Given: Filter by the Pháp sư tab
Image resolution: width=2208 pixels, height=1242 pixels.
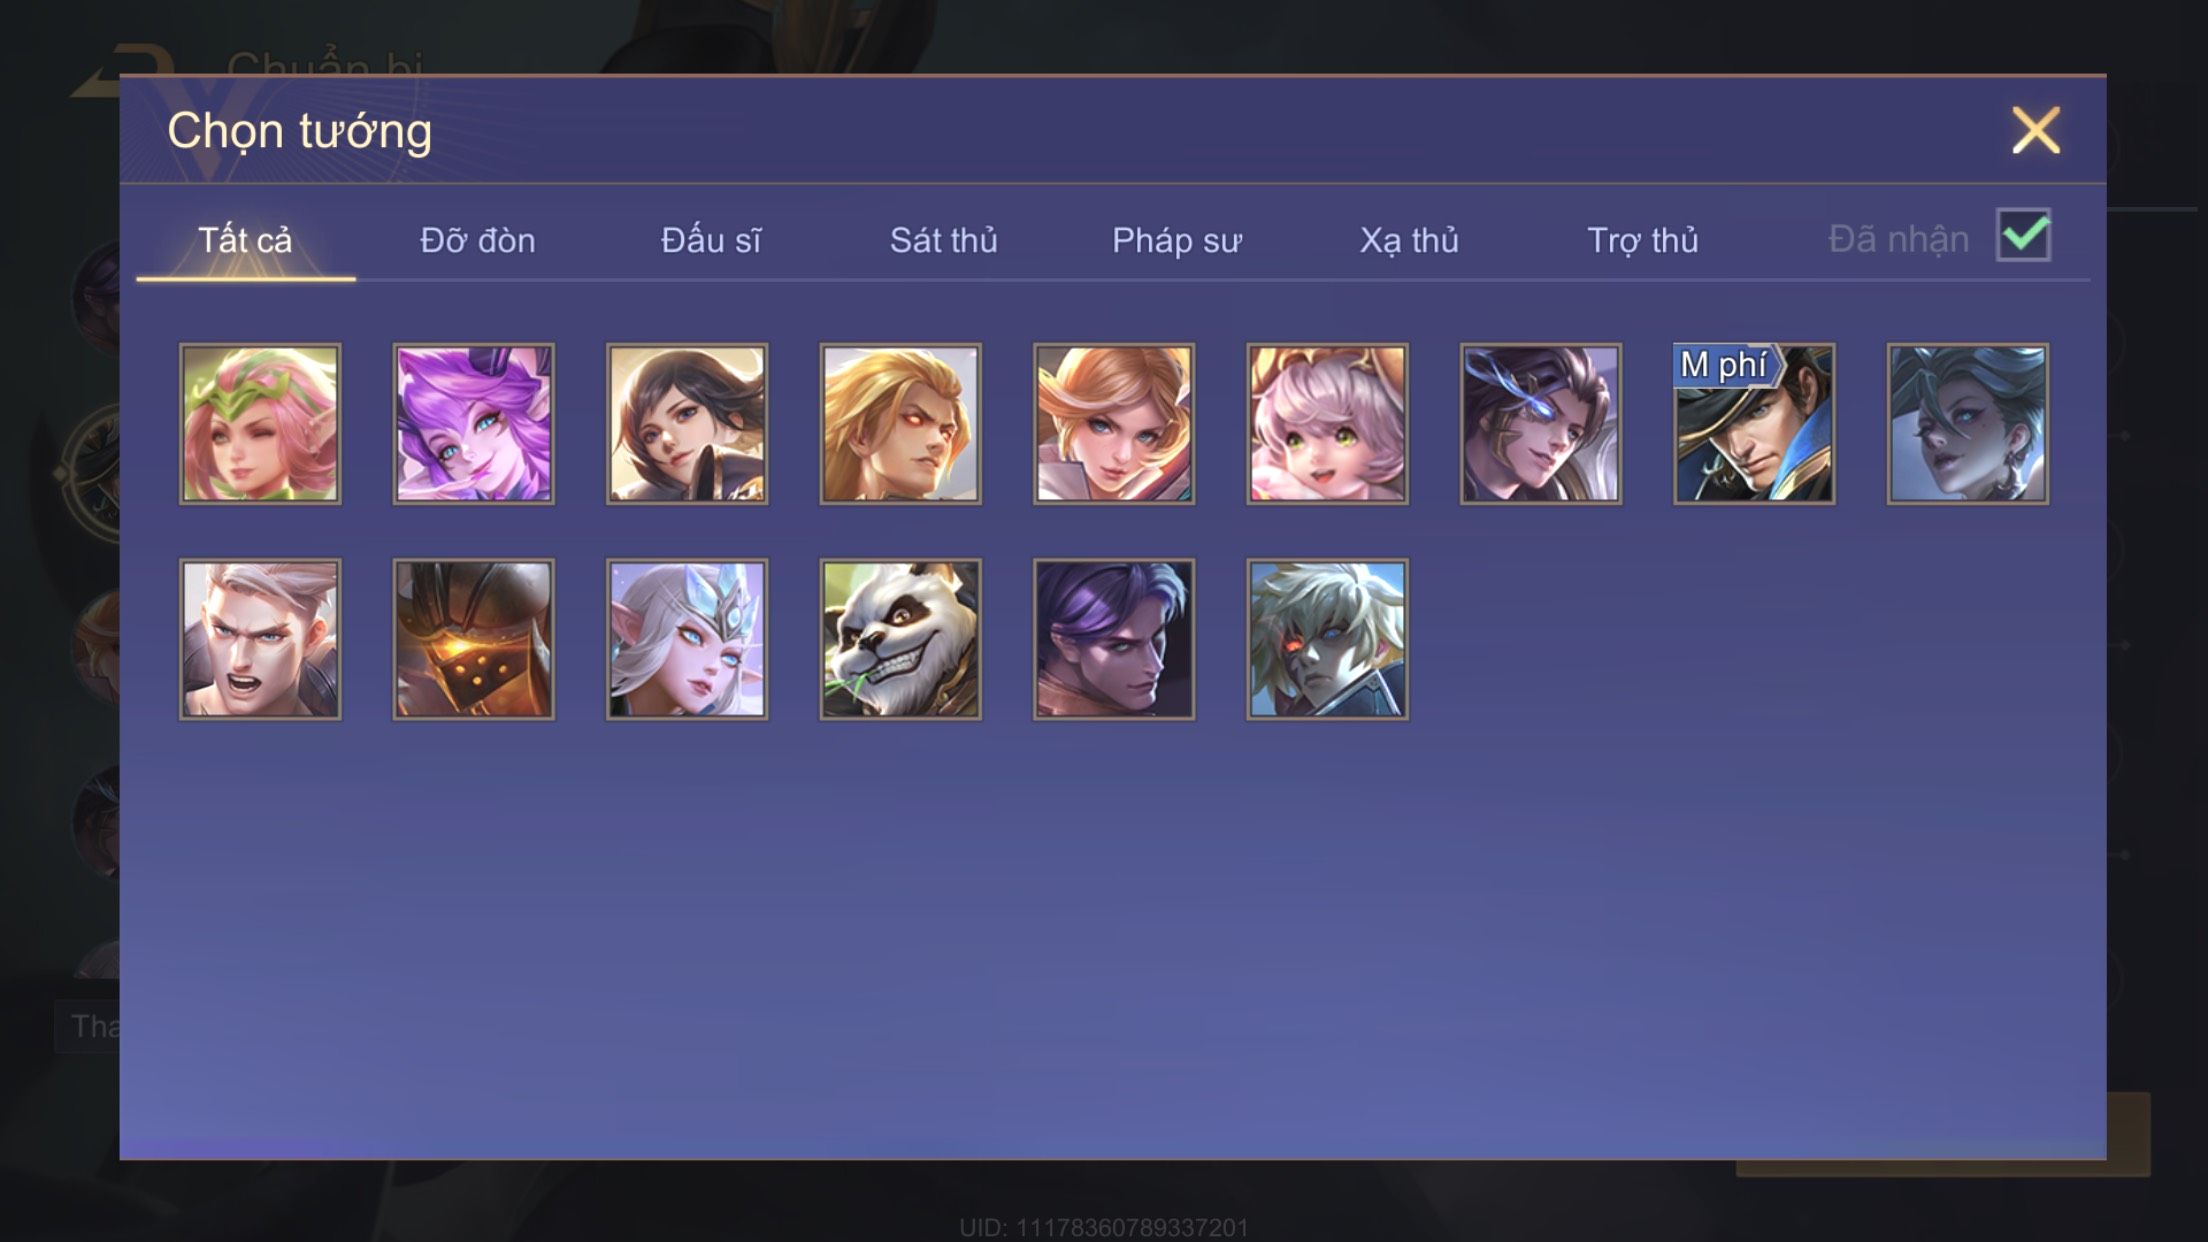Looking at the screenshot, I should [x=1176, y=240].
